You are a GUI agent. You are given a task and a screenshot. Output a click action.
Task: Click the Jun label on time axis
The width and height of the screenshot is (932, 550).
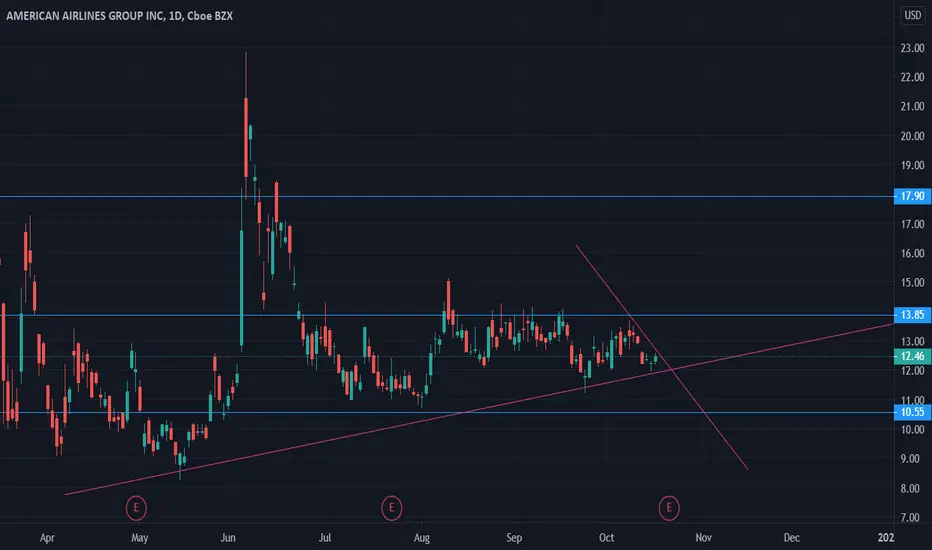(228, 538)
